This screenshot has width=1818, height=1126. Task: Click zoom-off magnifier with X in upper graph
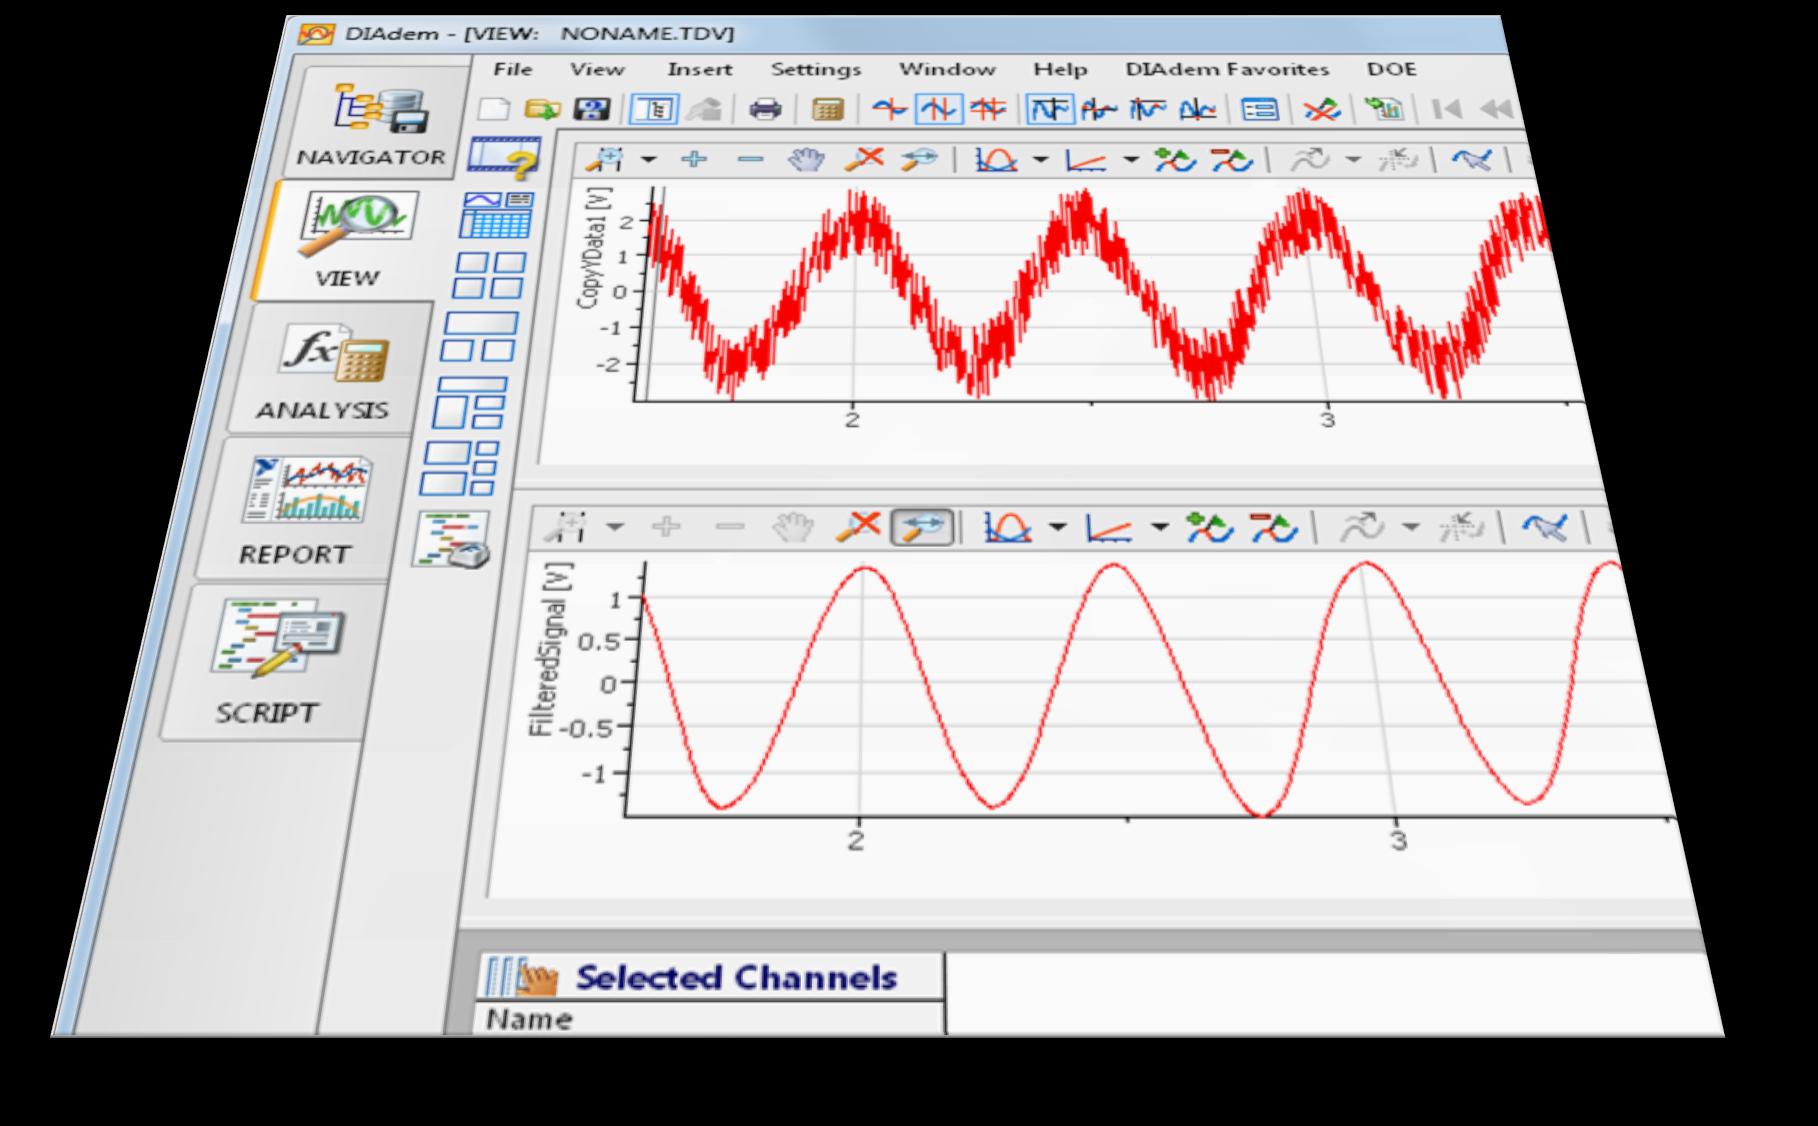pos(864,159)
